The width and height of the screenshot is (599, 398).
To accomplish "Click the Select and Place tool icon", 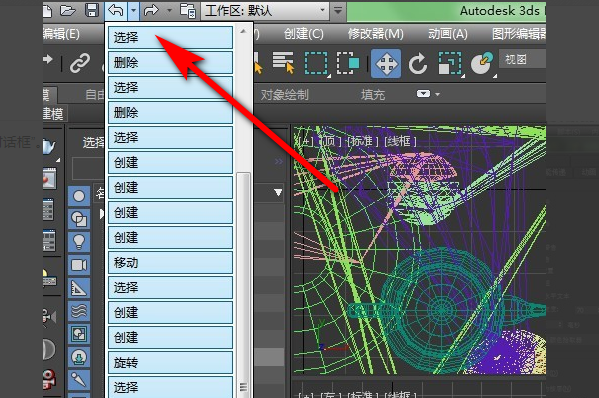I will [x=482, y=63].
